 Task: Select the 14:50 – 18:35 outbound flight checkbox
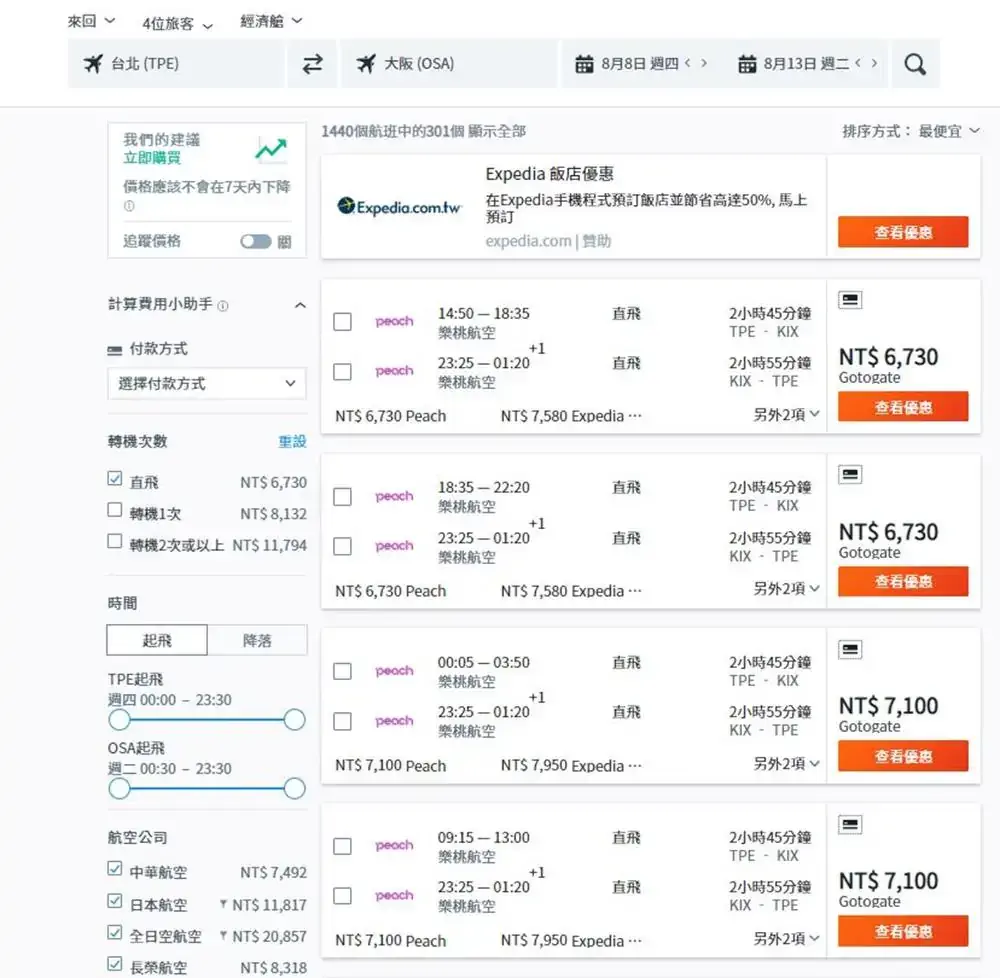click(x=342, y=322)
